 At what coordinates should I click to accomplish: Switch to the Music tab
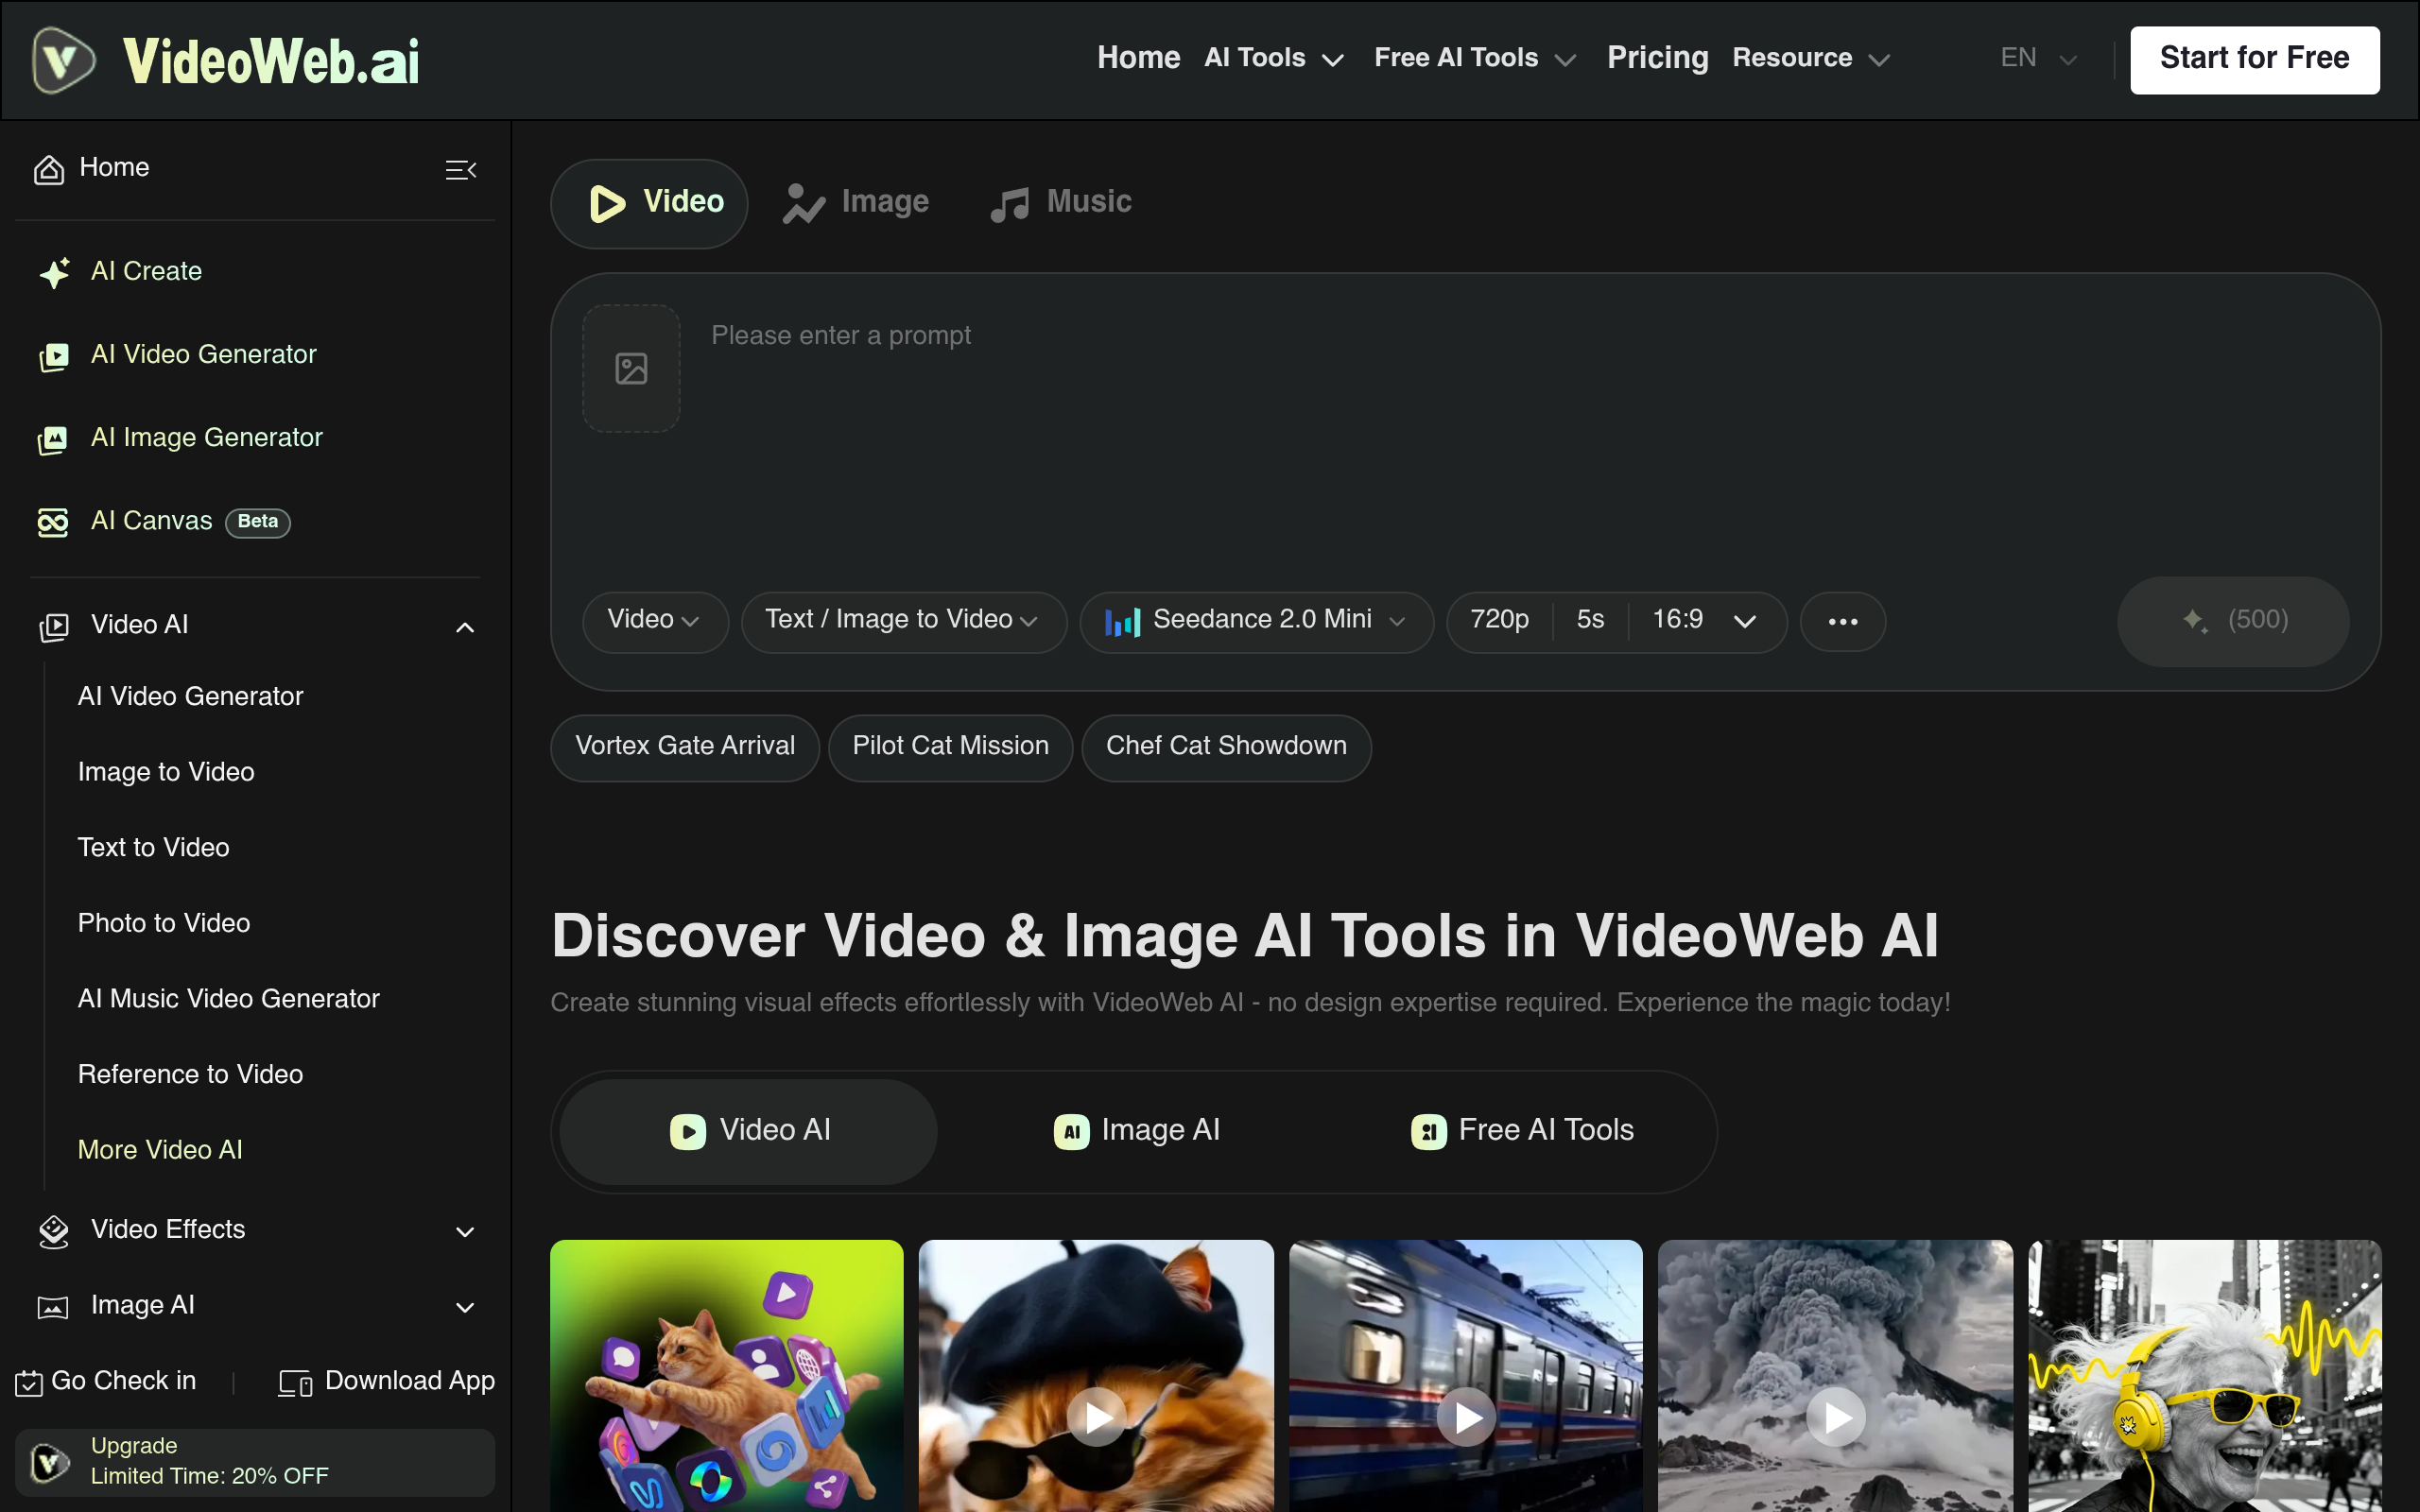[1061, 203]
